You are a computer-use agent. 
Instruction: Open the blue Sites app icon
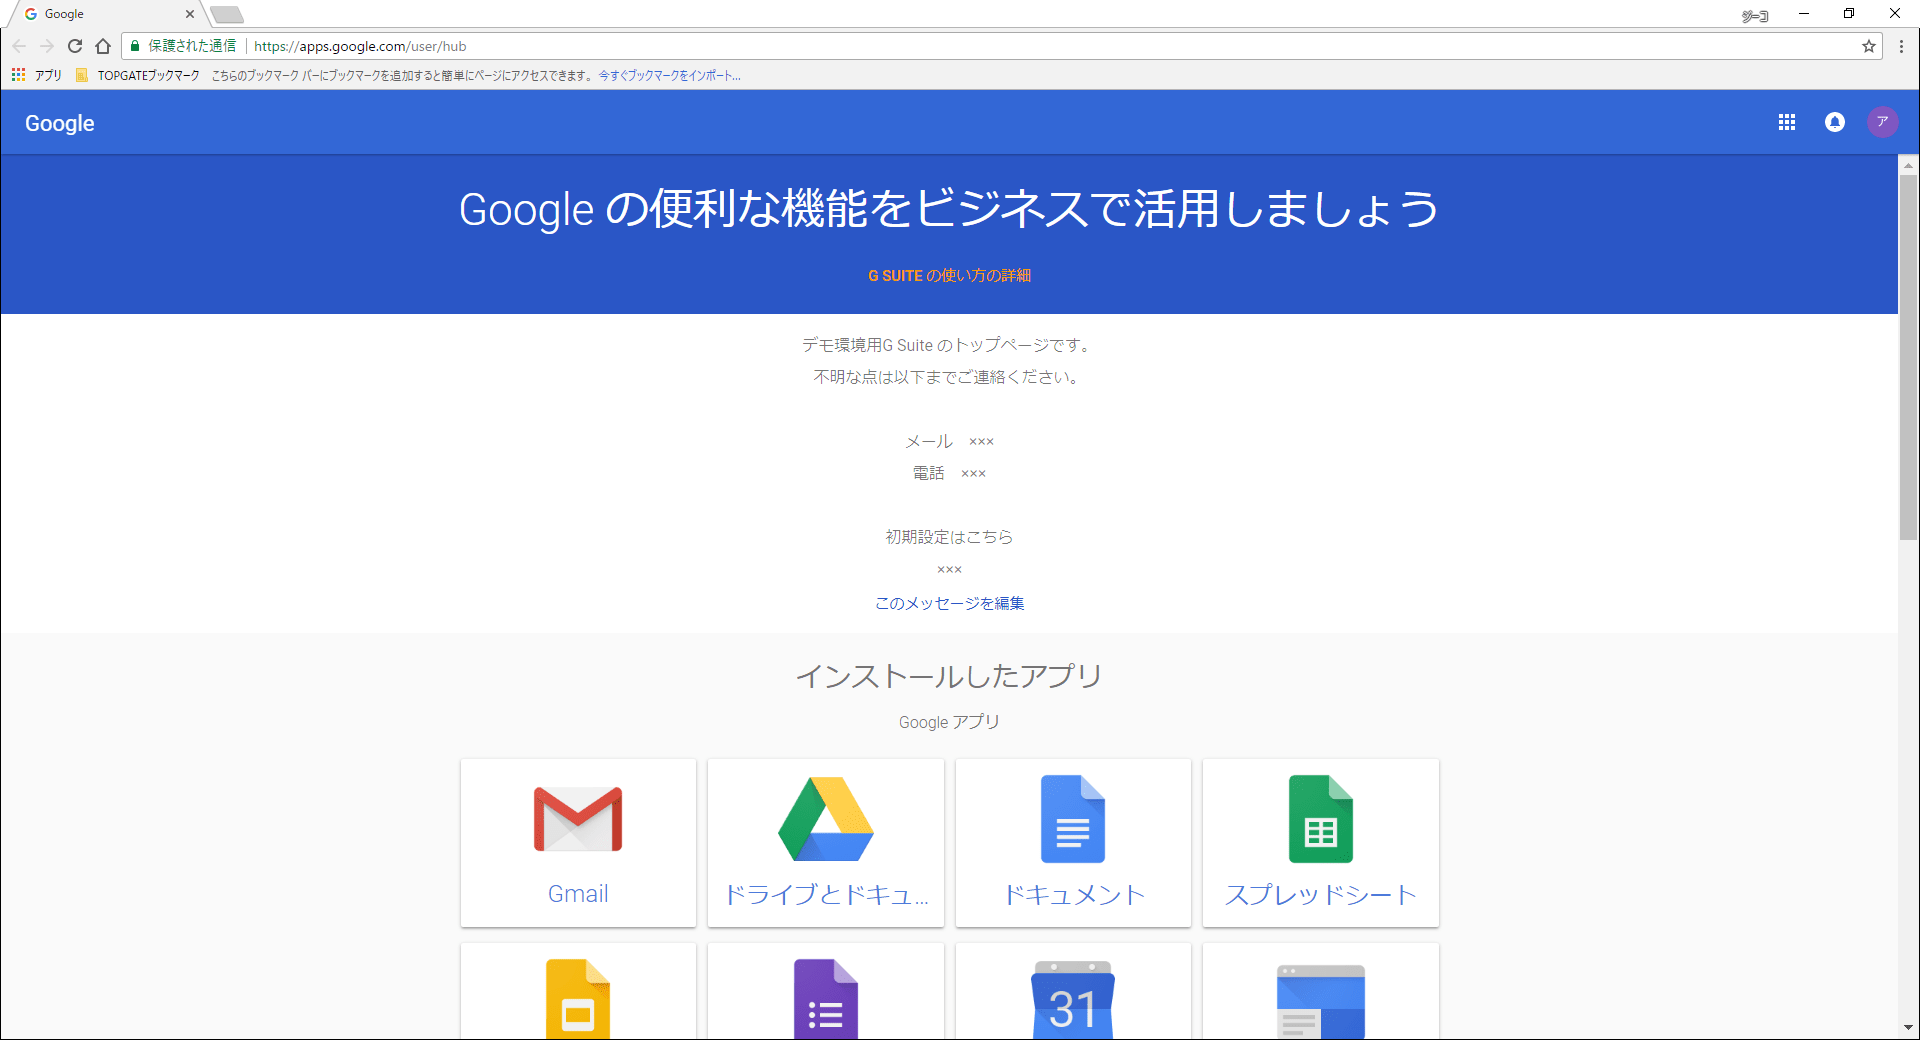(x=1321, y=1001)
